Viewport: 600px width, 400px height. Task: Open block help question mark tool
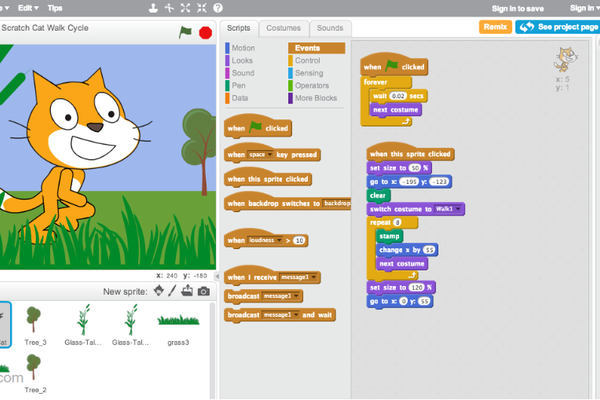tap(218, 8)
